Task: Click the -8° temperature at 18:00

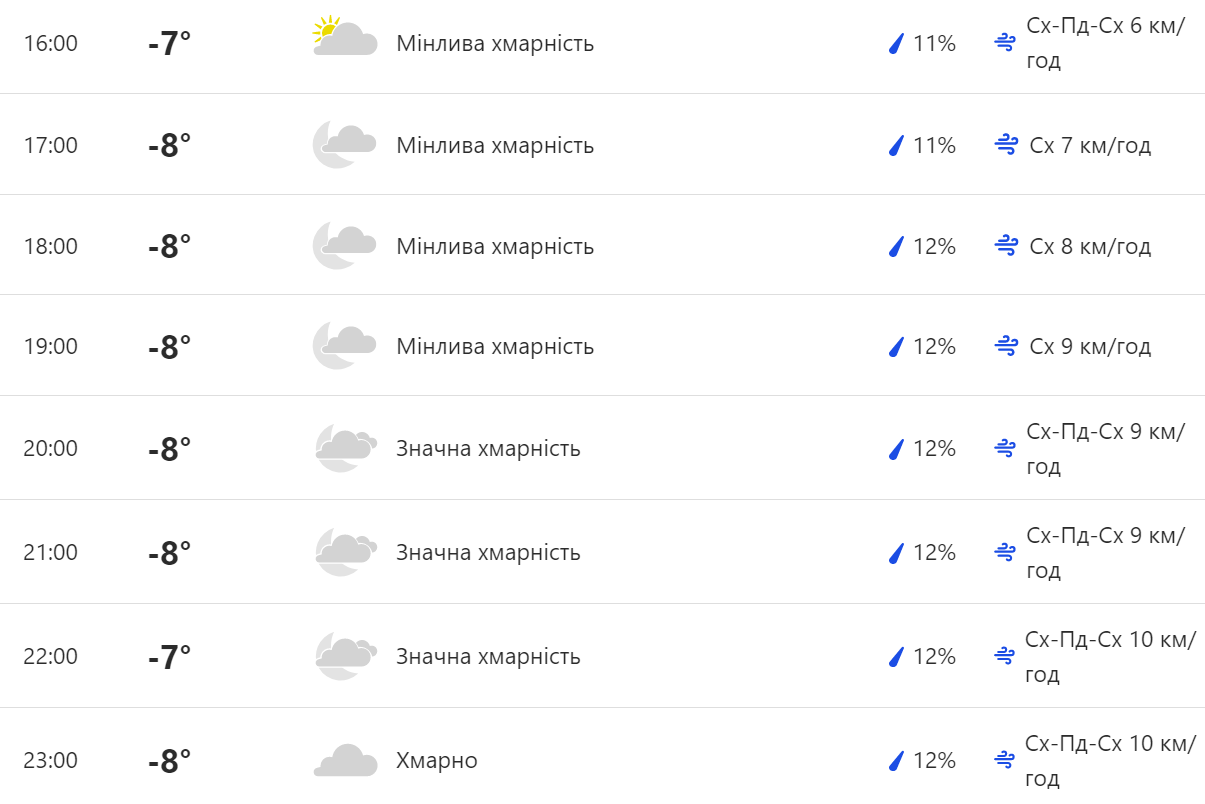Action: (169, 246)
